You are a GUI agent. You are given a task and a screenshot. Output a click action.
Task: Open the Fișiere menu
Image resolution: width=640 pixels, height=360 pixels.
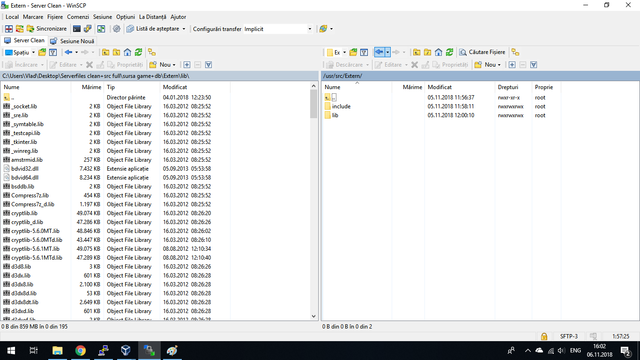(55, 17)
